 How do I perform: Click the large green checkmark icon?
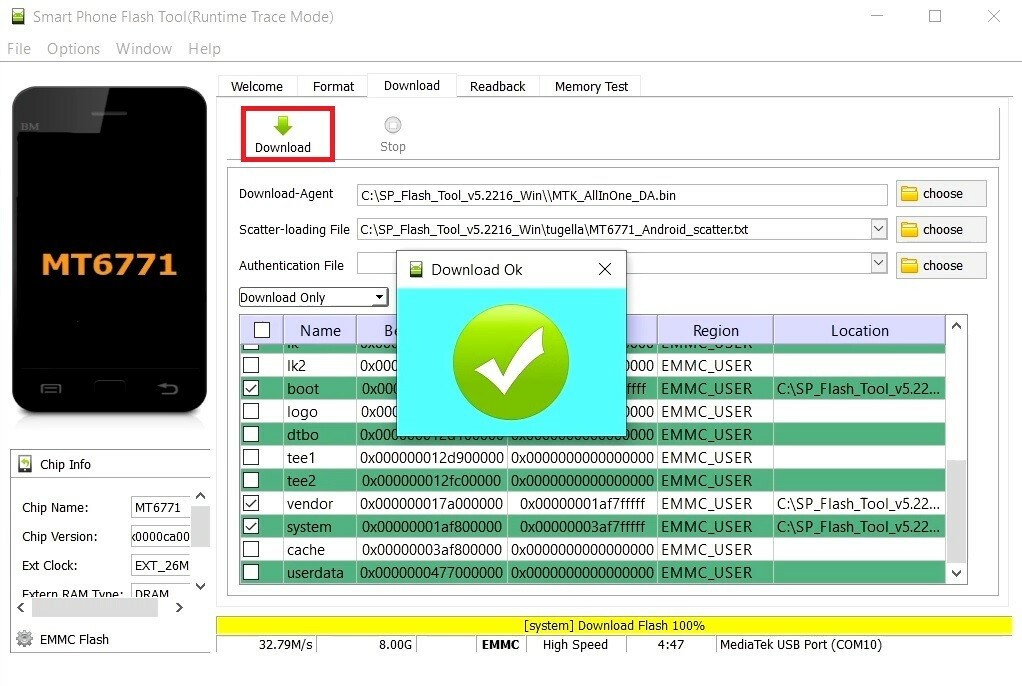click(510, 362)
